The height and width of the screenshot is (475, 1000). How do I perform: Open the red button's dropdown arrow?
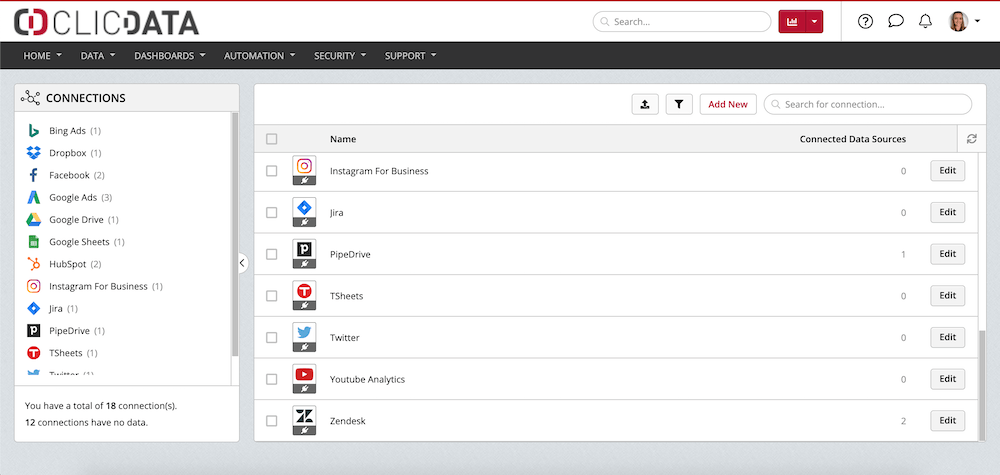coord(814,22)
